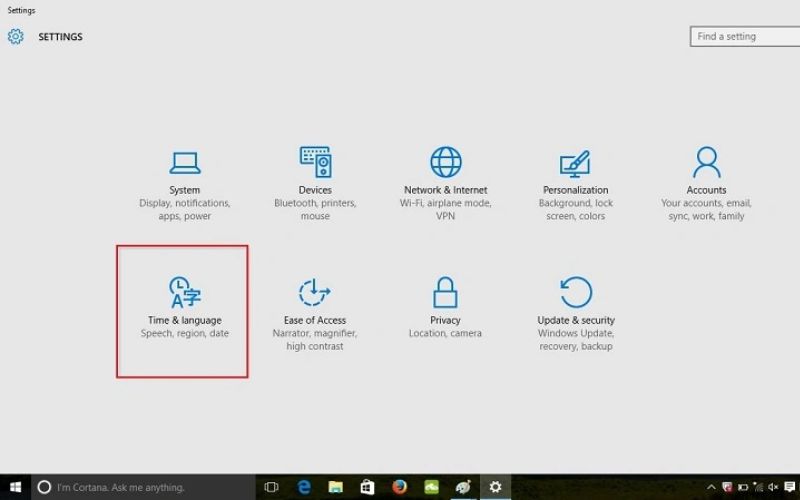Select the Settings gear taskbar icon
800x500 pixels.
[495, 487]
